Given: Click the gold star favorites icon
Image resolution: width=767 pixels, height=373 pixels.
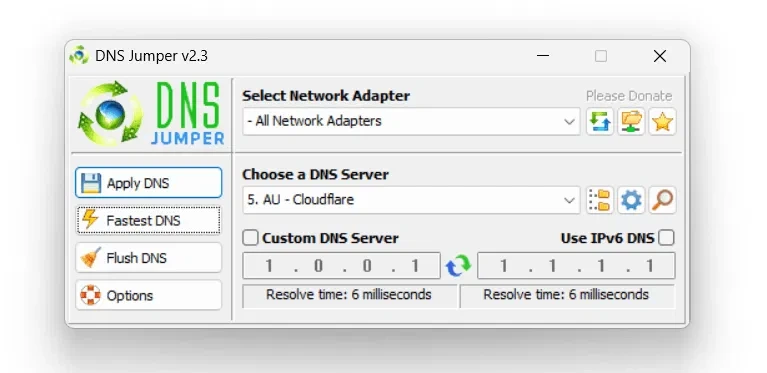Looking at the screenshot, I should tap(662, 121).
